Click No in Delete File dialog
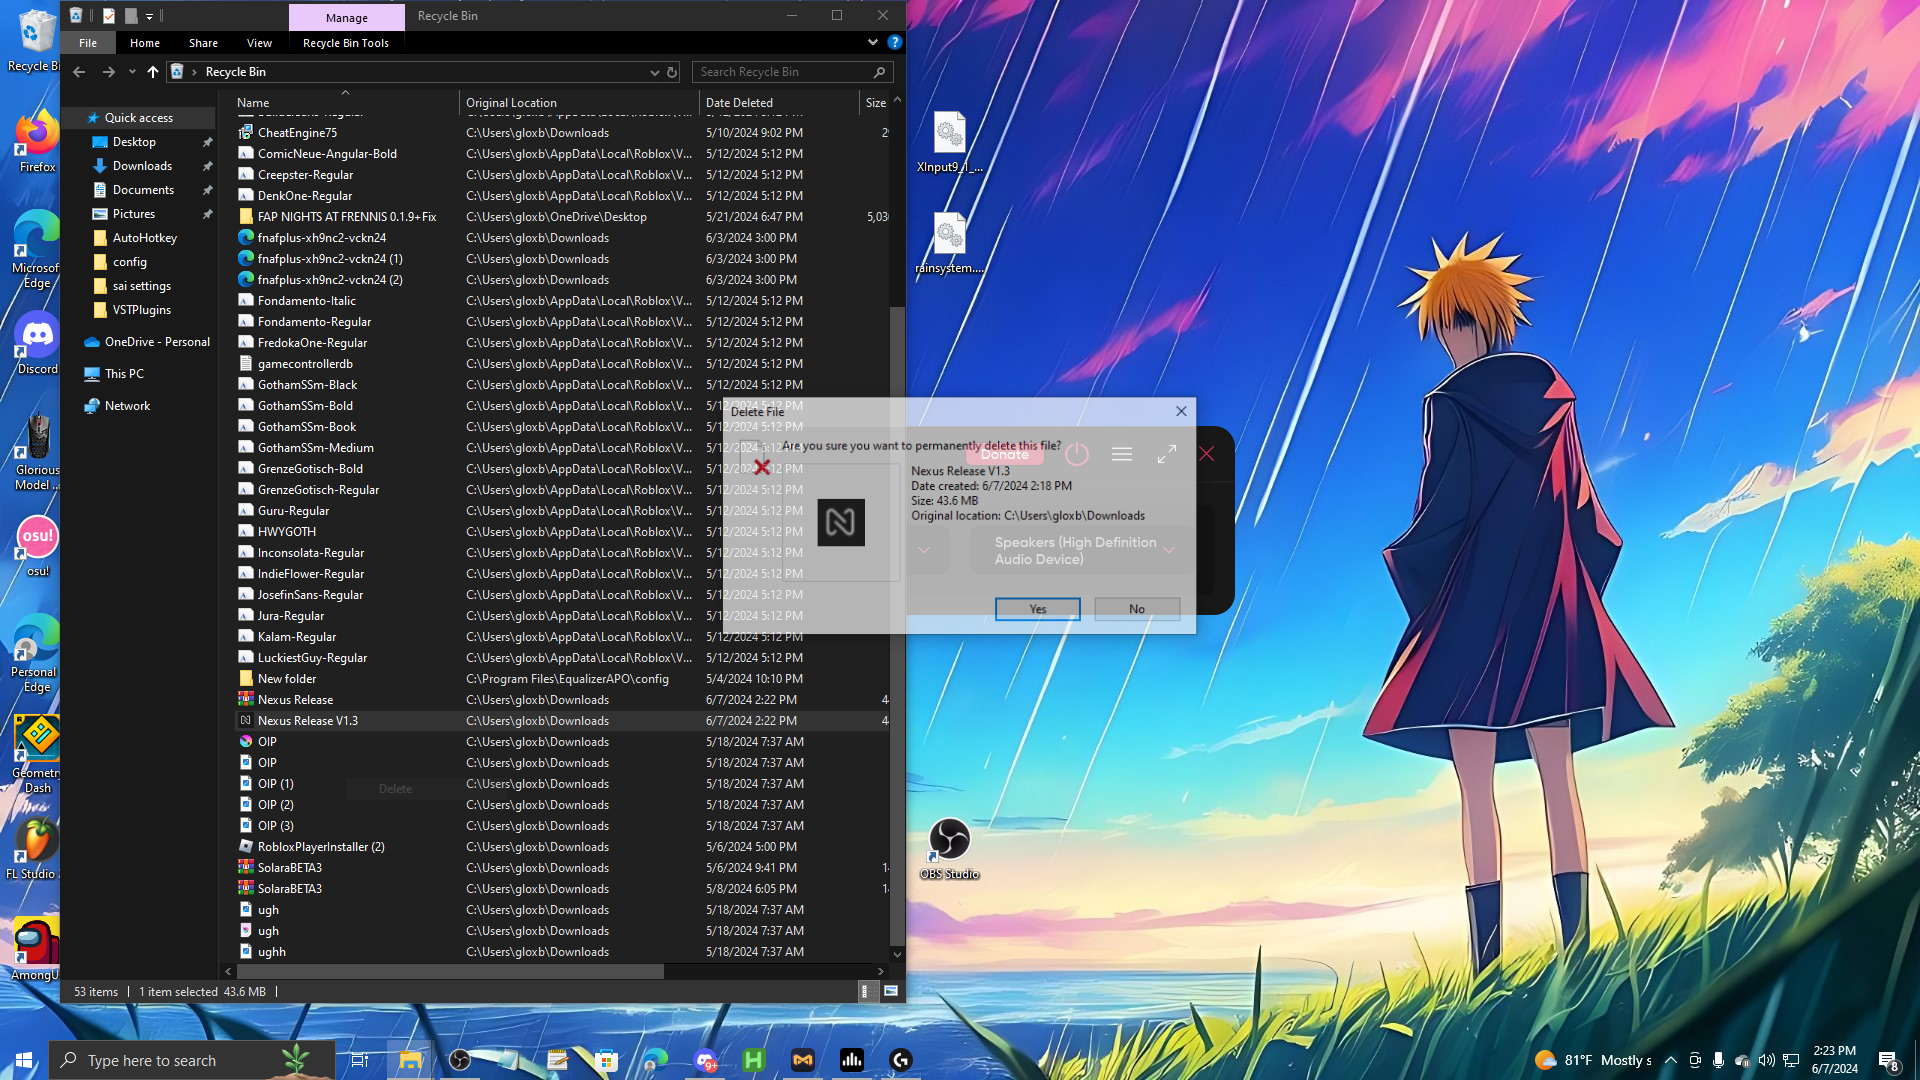 point(1136,609)
